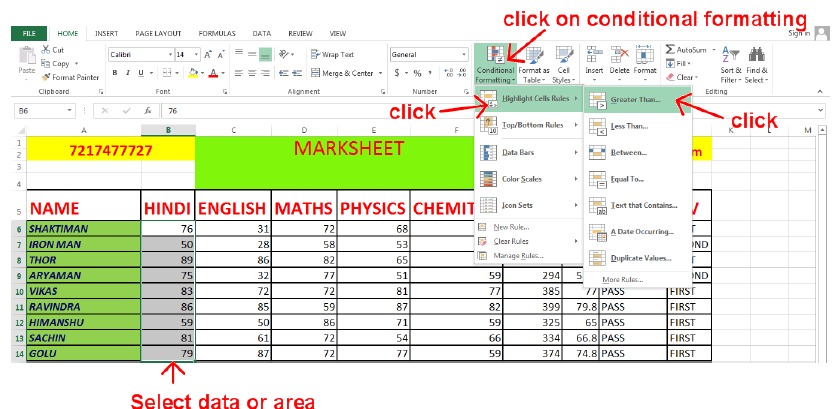Screen dimensions: 838x409
Task: Click the Insert Function fx icon
Action: (x=147, y=111)
